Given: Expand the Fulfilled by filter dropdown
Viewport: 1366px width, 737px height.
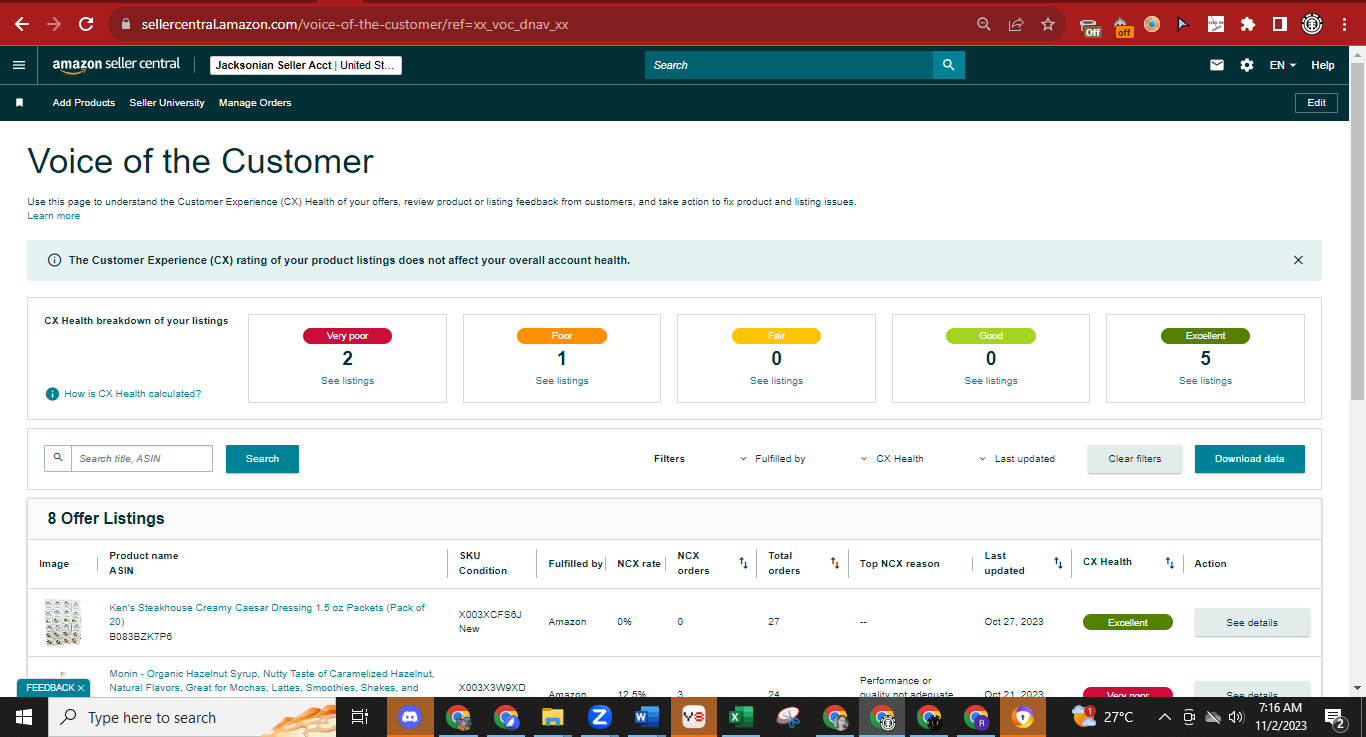Looking at the screenshot, I should tap(772, 459).
